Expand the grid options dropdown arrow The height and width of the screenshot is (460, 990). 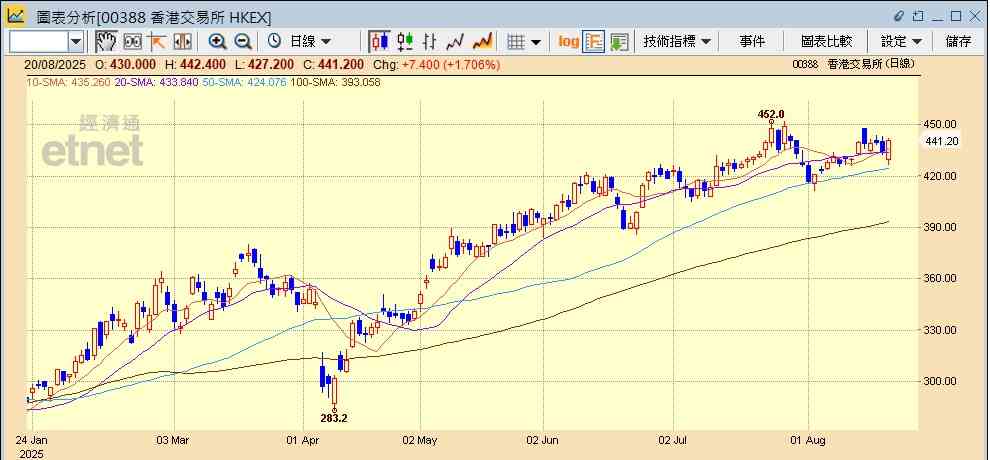(x=536, y=42)
